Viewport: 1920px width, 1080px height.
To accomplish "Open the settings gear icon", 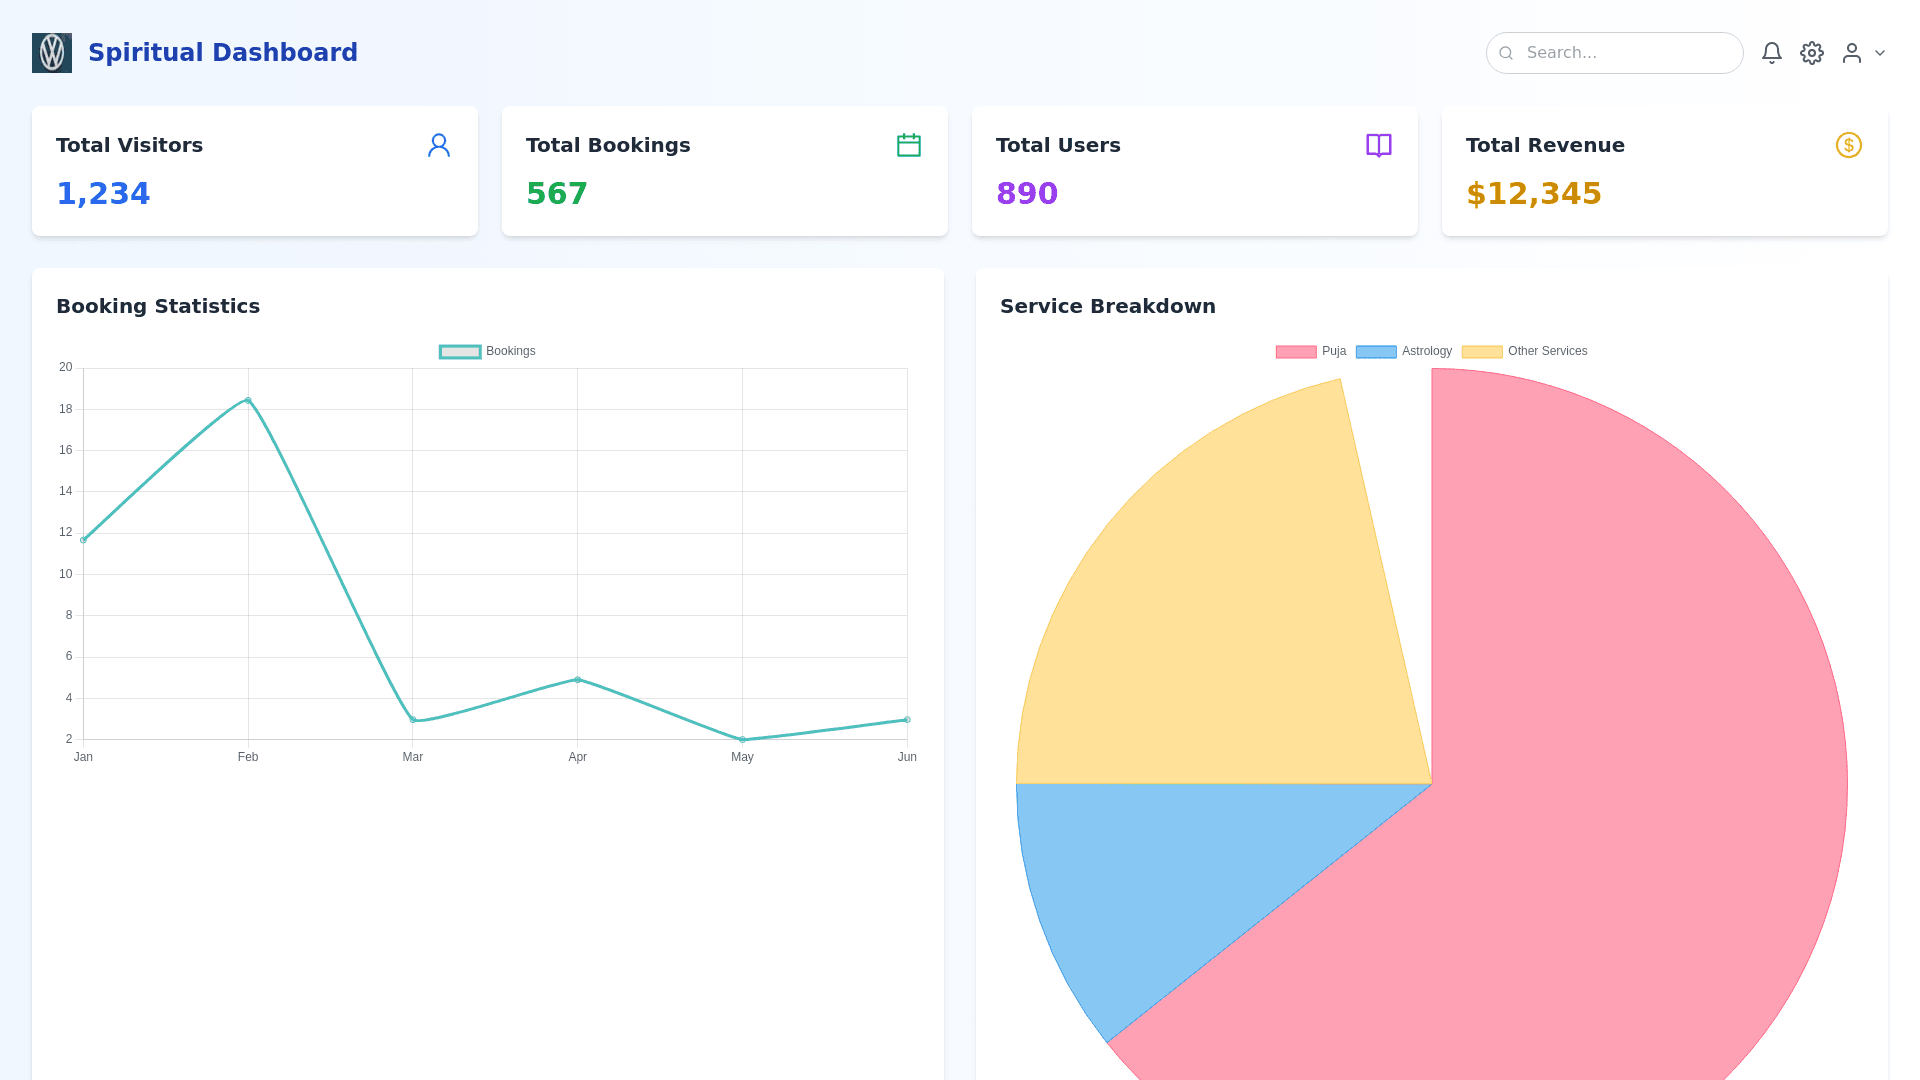I will click(x=1811, y=53).
